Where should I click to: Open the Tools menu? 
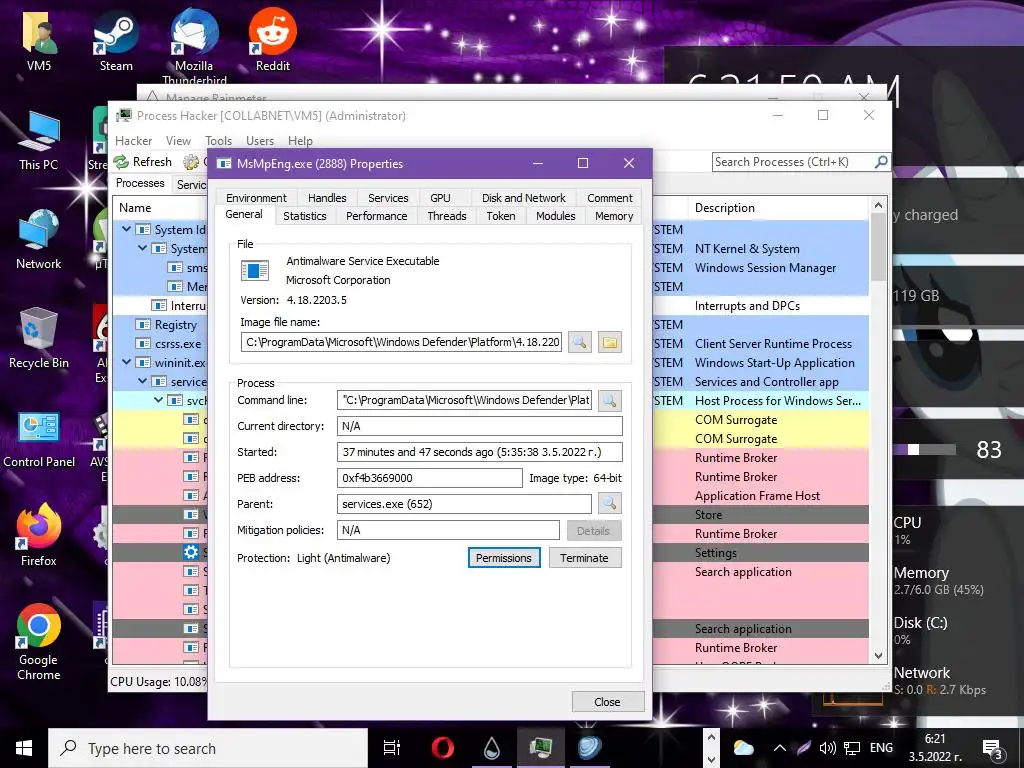click(218, 141)
